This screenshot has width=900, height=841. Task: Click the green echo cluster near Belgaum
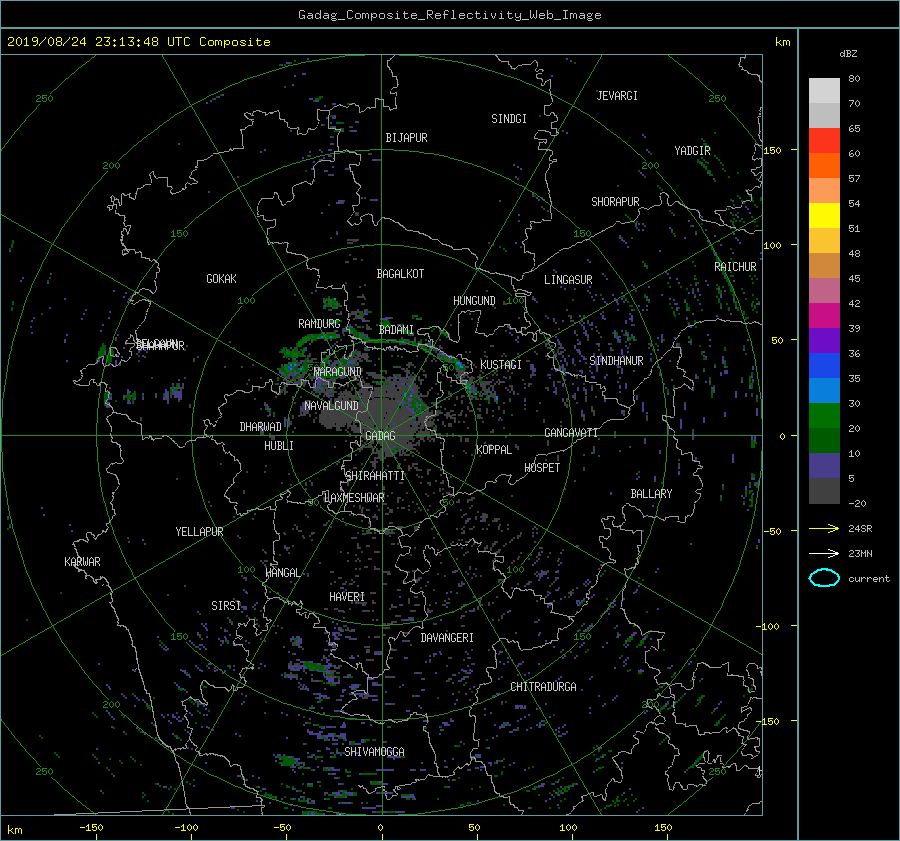coord(107,354)
